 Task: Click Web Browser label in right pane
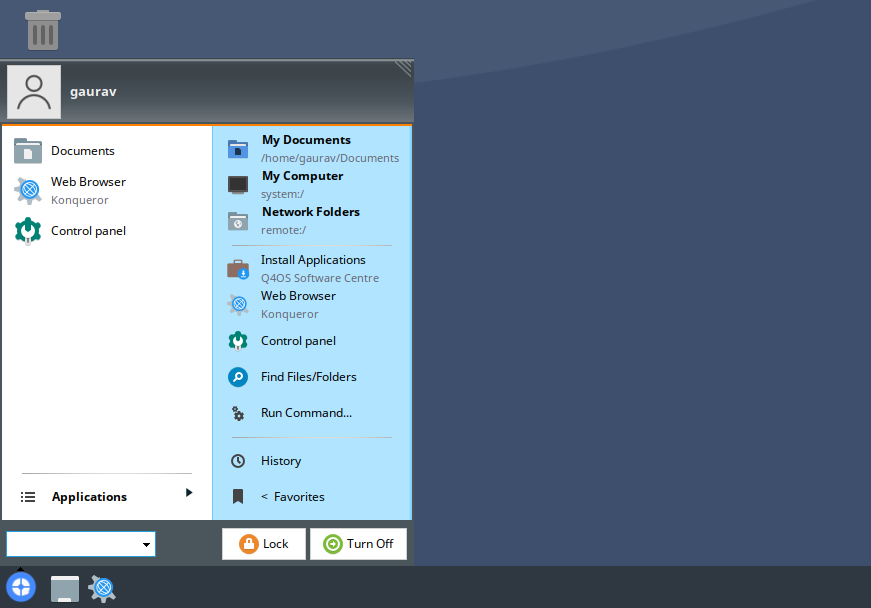pyautogui.click(x=298, y=296)
